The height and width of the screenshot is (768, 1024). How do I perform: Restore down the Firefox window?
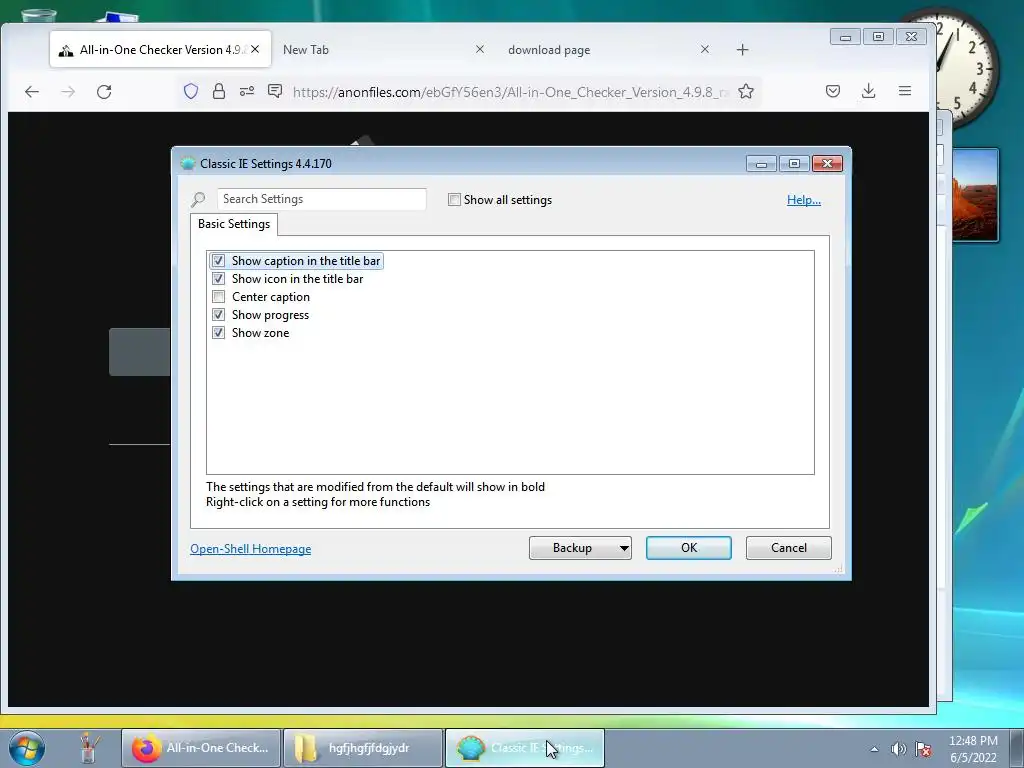878,37
